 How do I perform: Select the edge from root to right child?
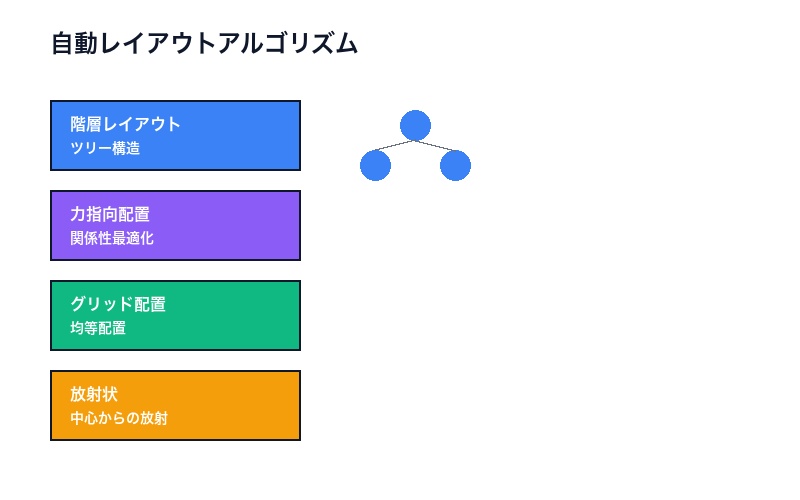click(x=433, y=145)
